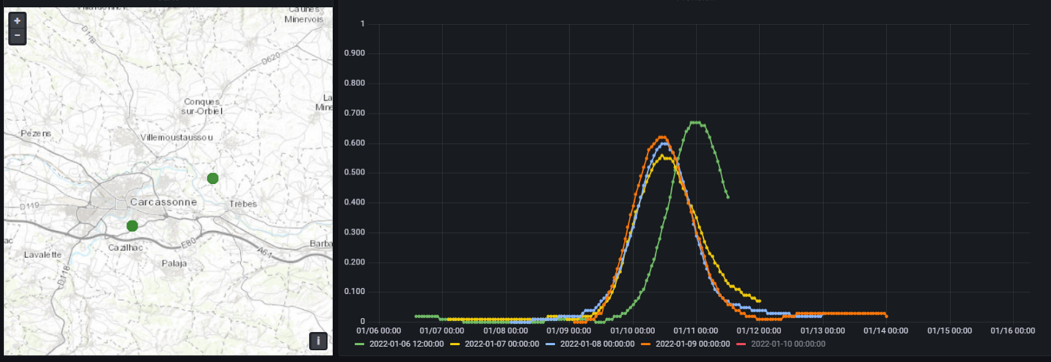The width and height of the screenshot is (1051, 362).
Task: Select the green map marker above Cazilhac
Action: tap(132, 226)
